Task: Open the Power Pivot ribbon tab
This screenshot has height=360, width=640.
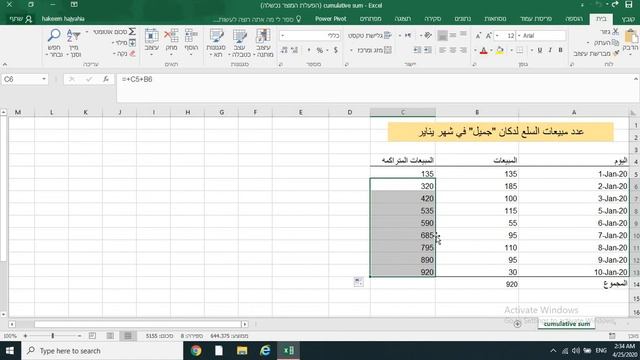Action: [x=331, y=19]
